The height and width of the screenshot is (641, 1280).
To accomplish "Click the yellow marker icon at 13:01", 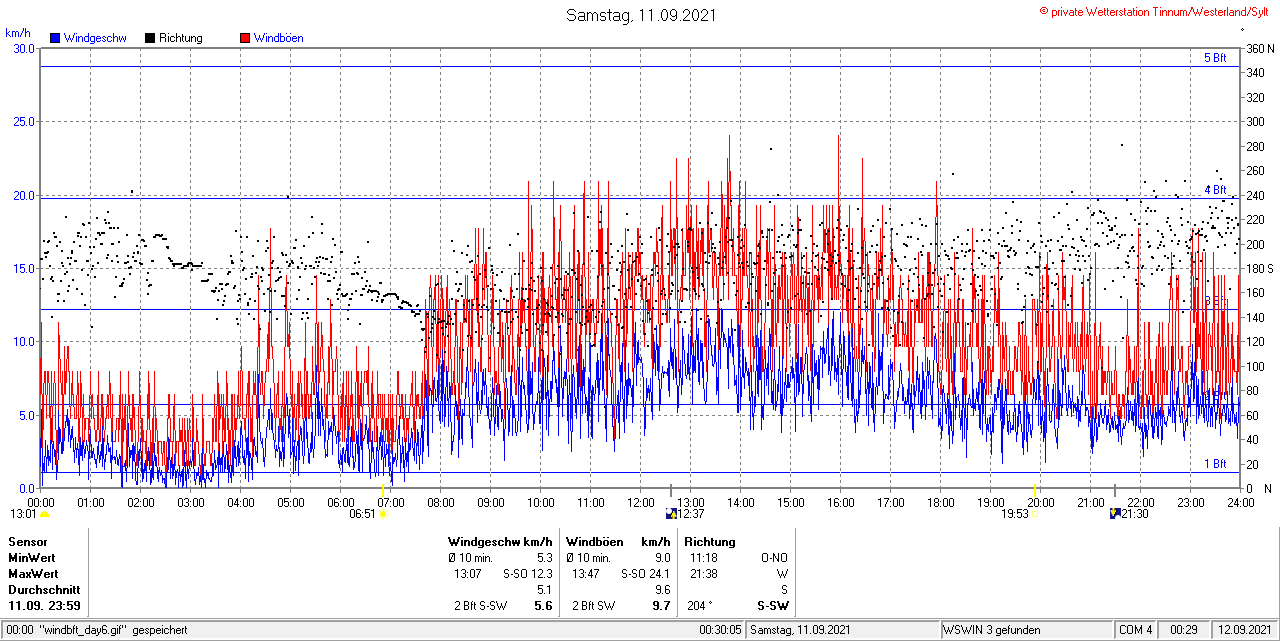I will [44, 514].
